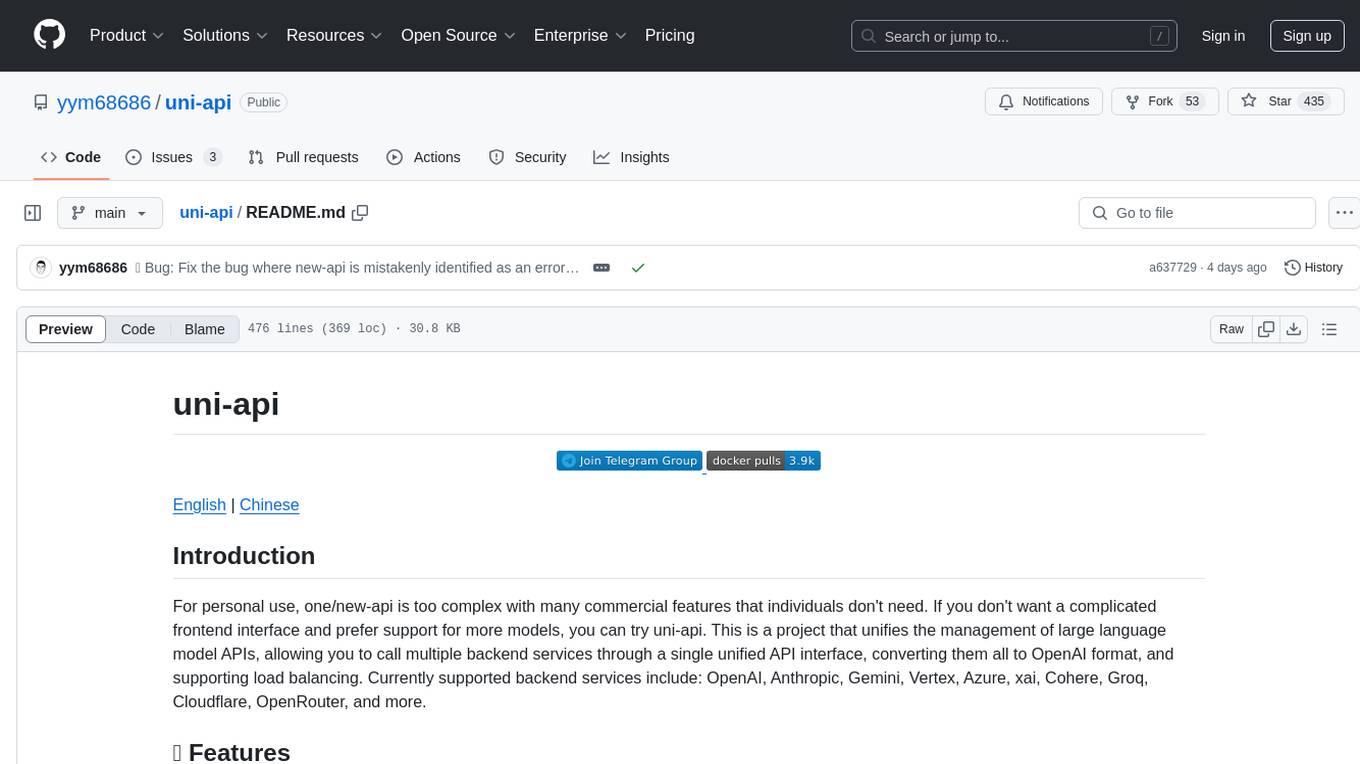Open the GitHub homepage logo

coord(49,35)
